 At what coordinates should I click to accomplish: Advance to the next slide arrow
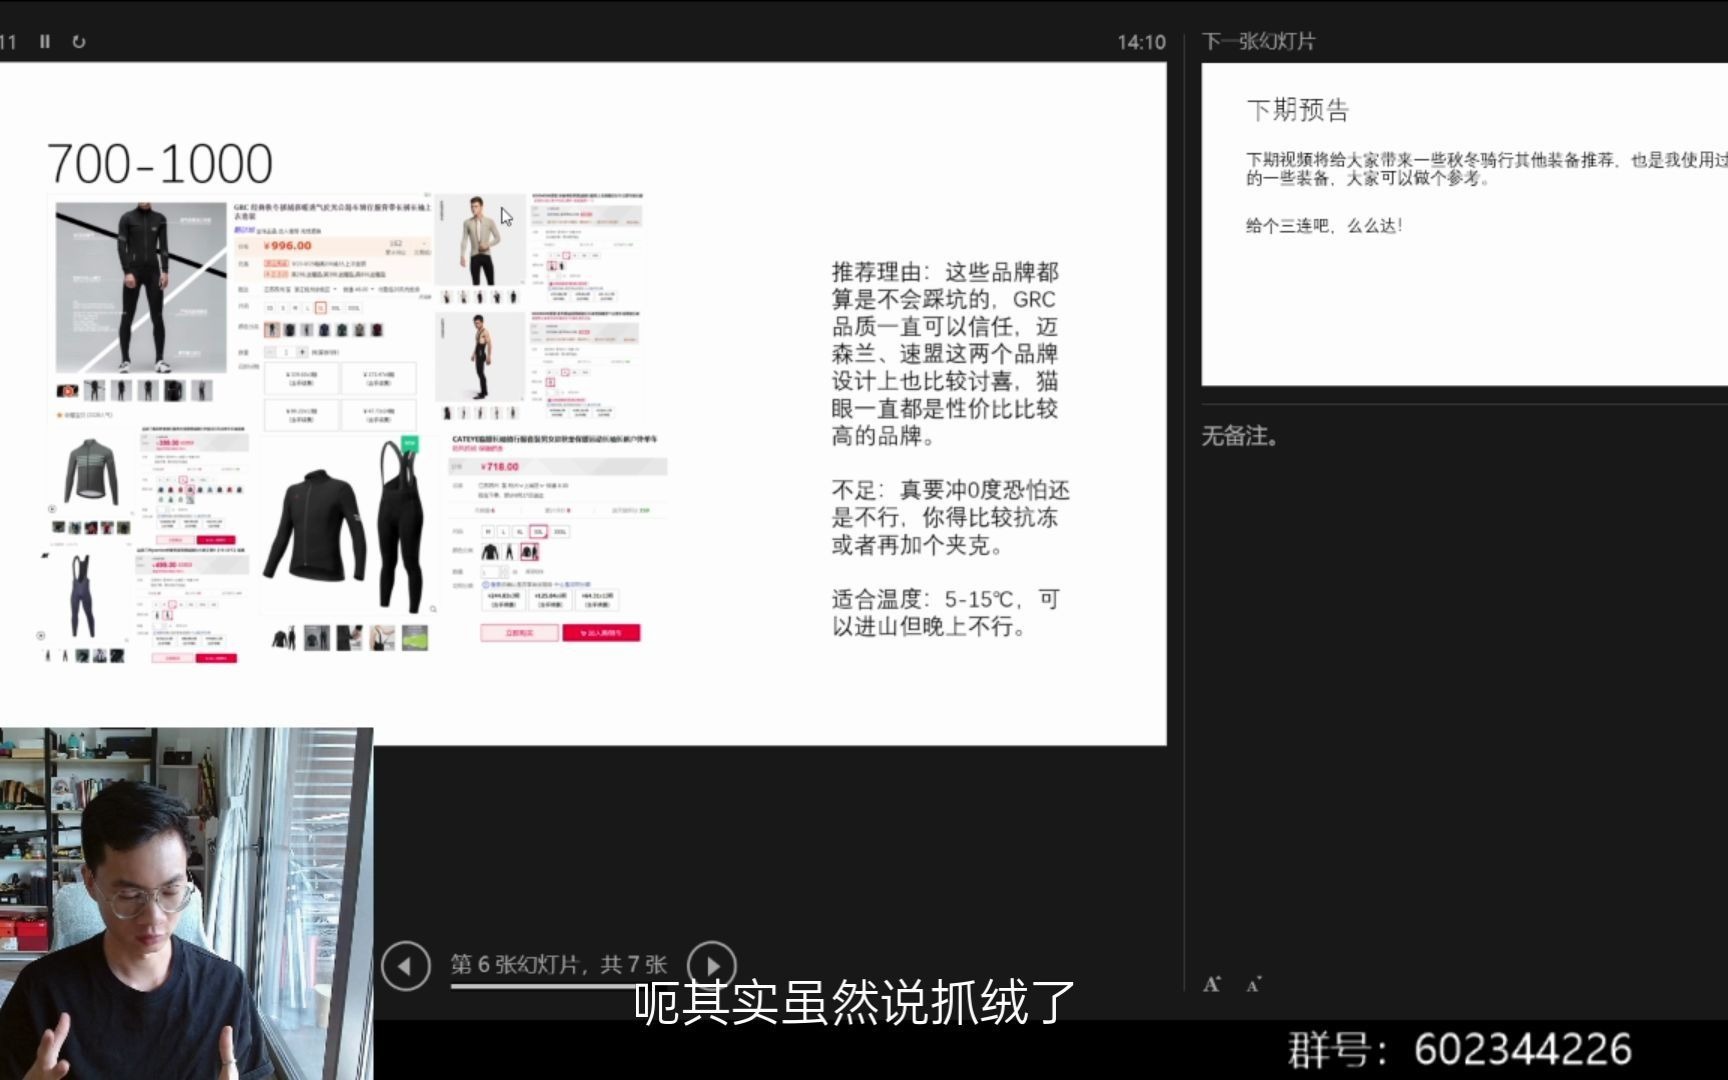tap(712, 966)
